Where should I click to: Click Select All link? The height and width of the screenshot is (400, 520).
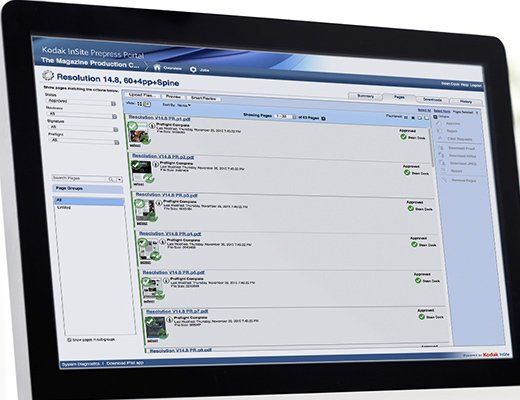[x=424, y=110]
